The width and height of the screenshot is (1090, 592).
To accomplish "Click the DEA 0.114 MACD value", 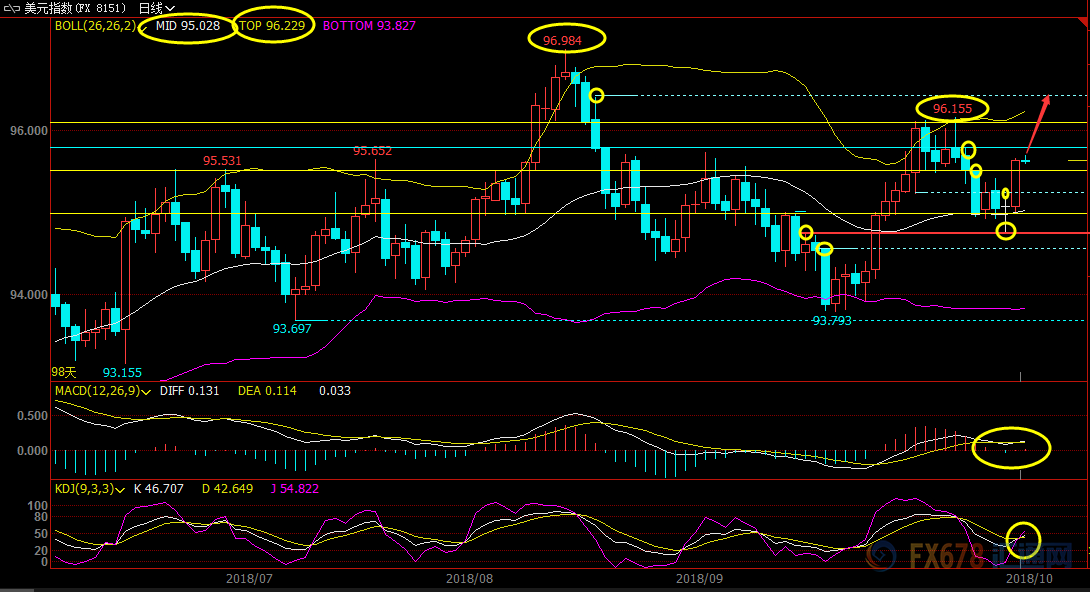I will [x=267, y=391].
